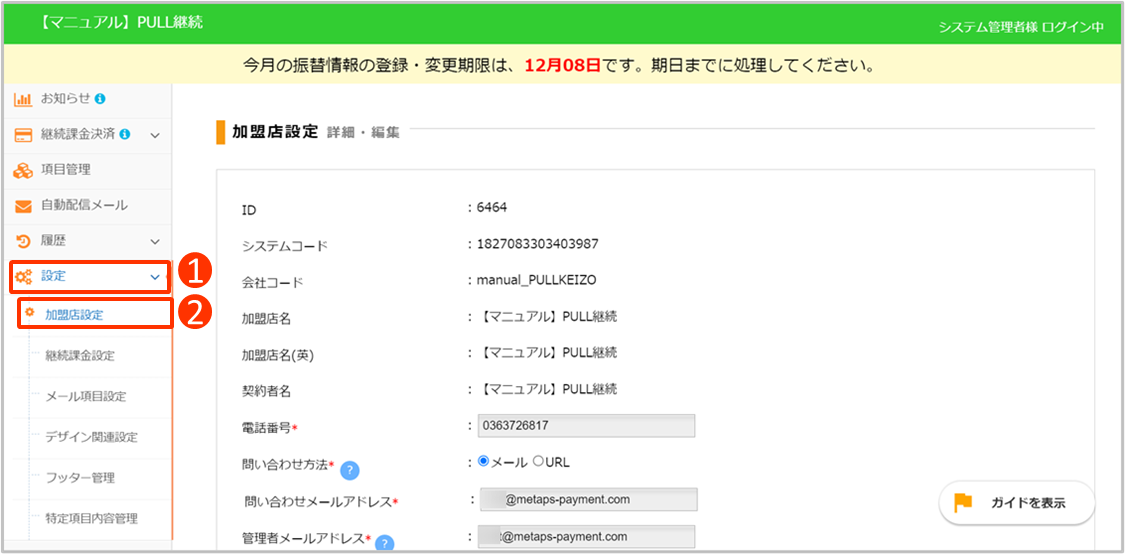This screenshot has width=1125, height=554.
Task: Click the history clock icon for 履歴
Action: tap(22, 241)
